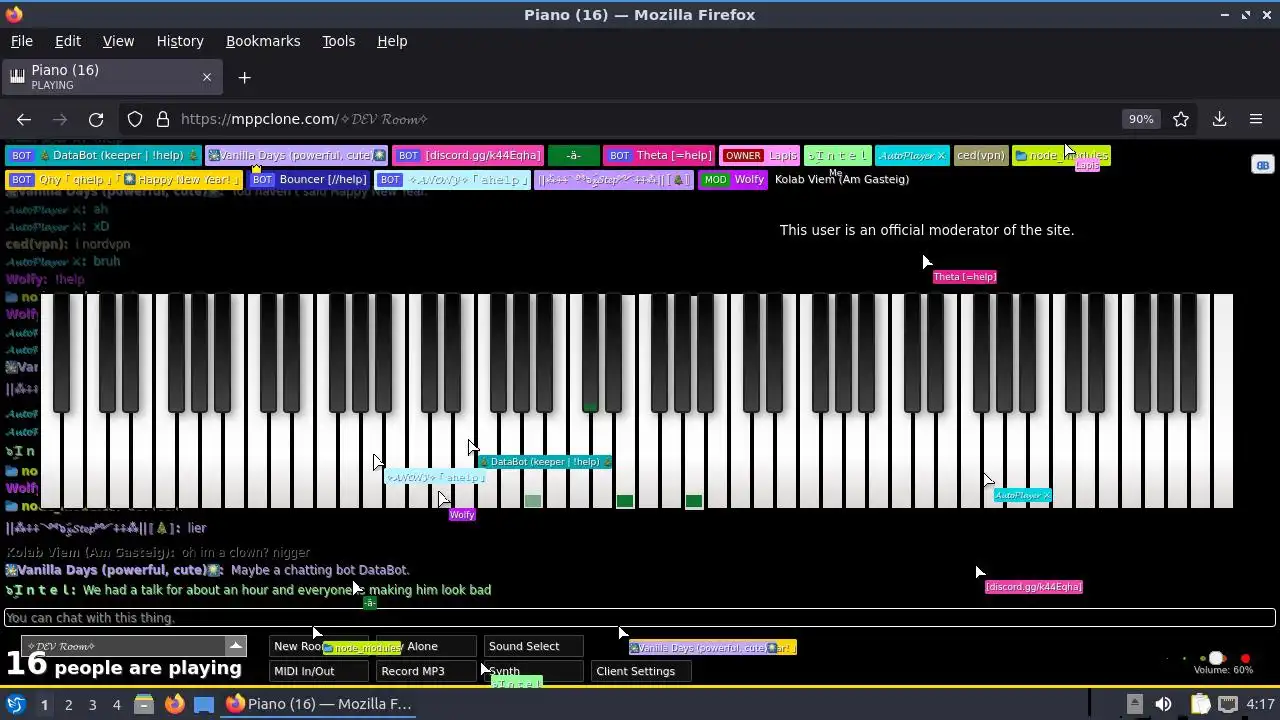
Task: Click the mppclone.com address bar
Action: point(640,119)
